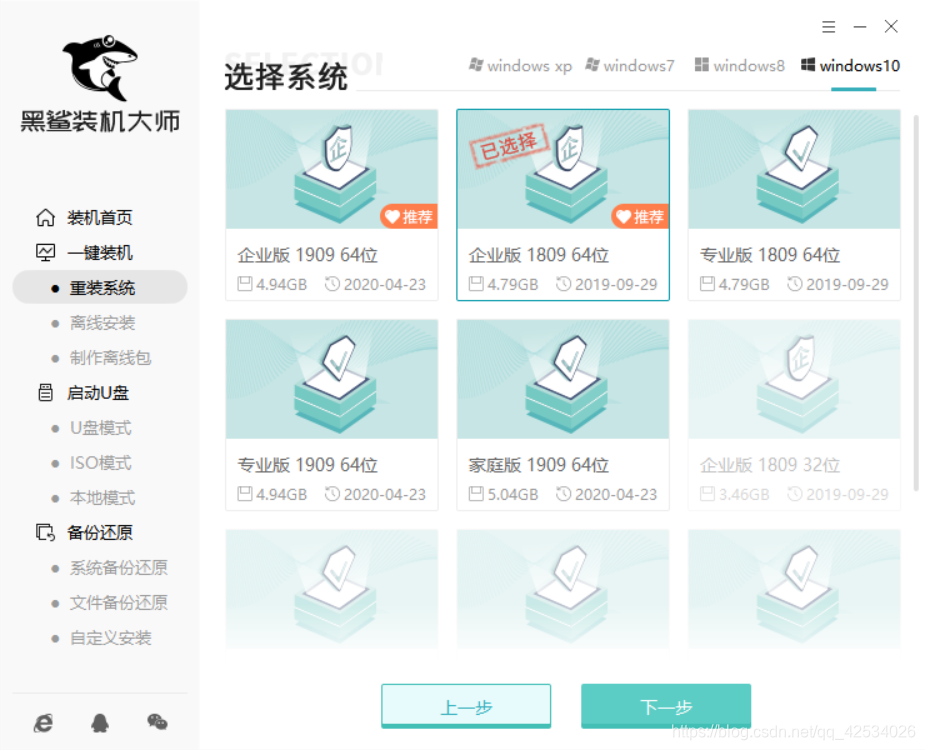
Task: Switch to windows8 tab
Action: [740, 65]
